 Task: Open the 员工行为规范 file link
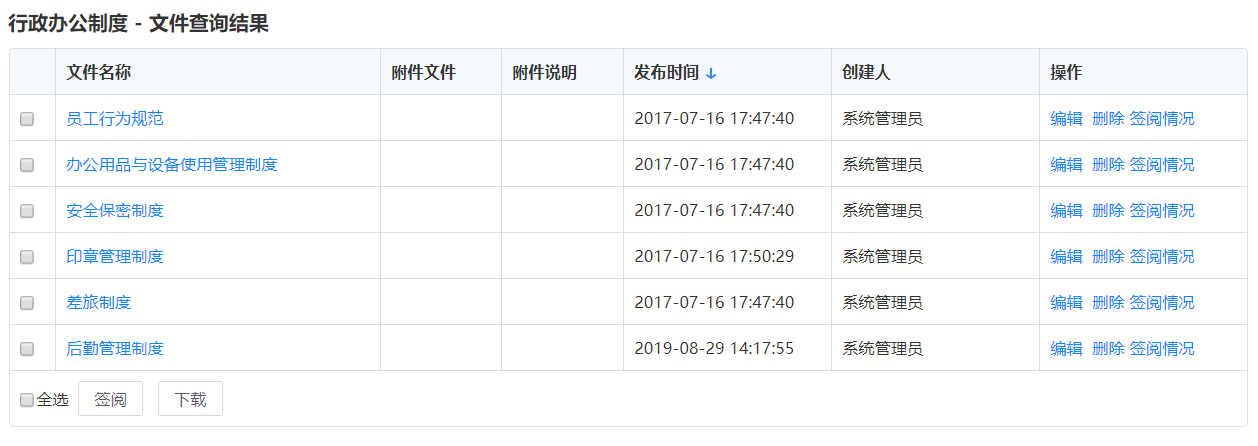coord(115,119)
